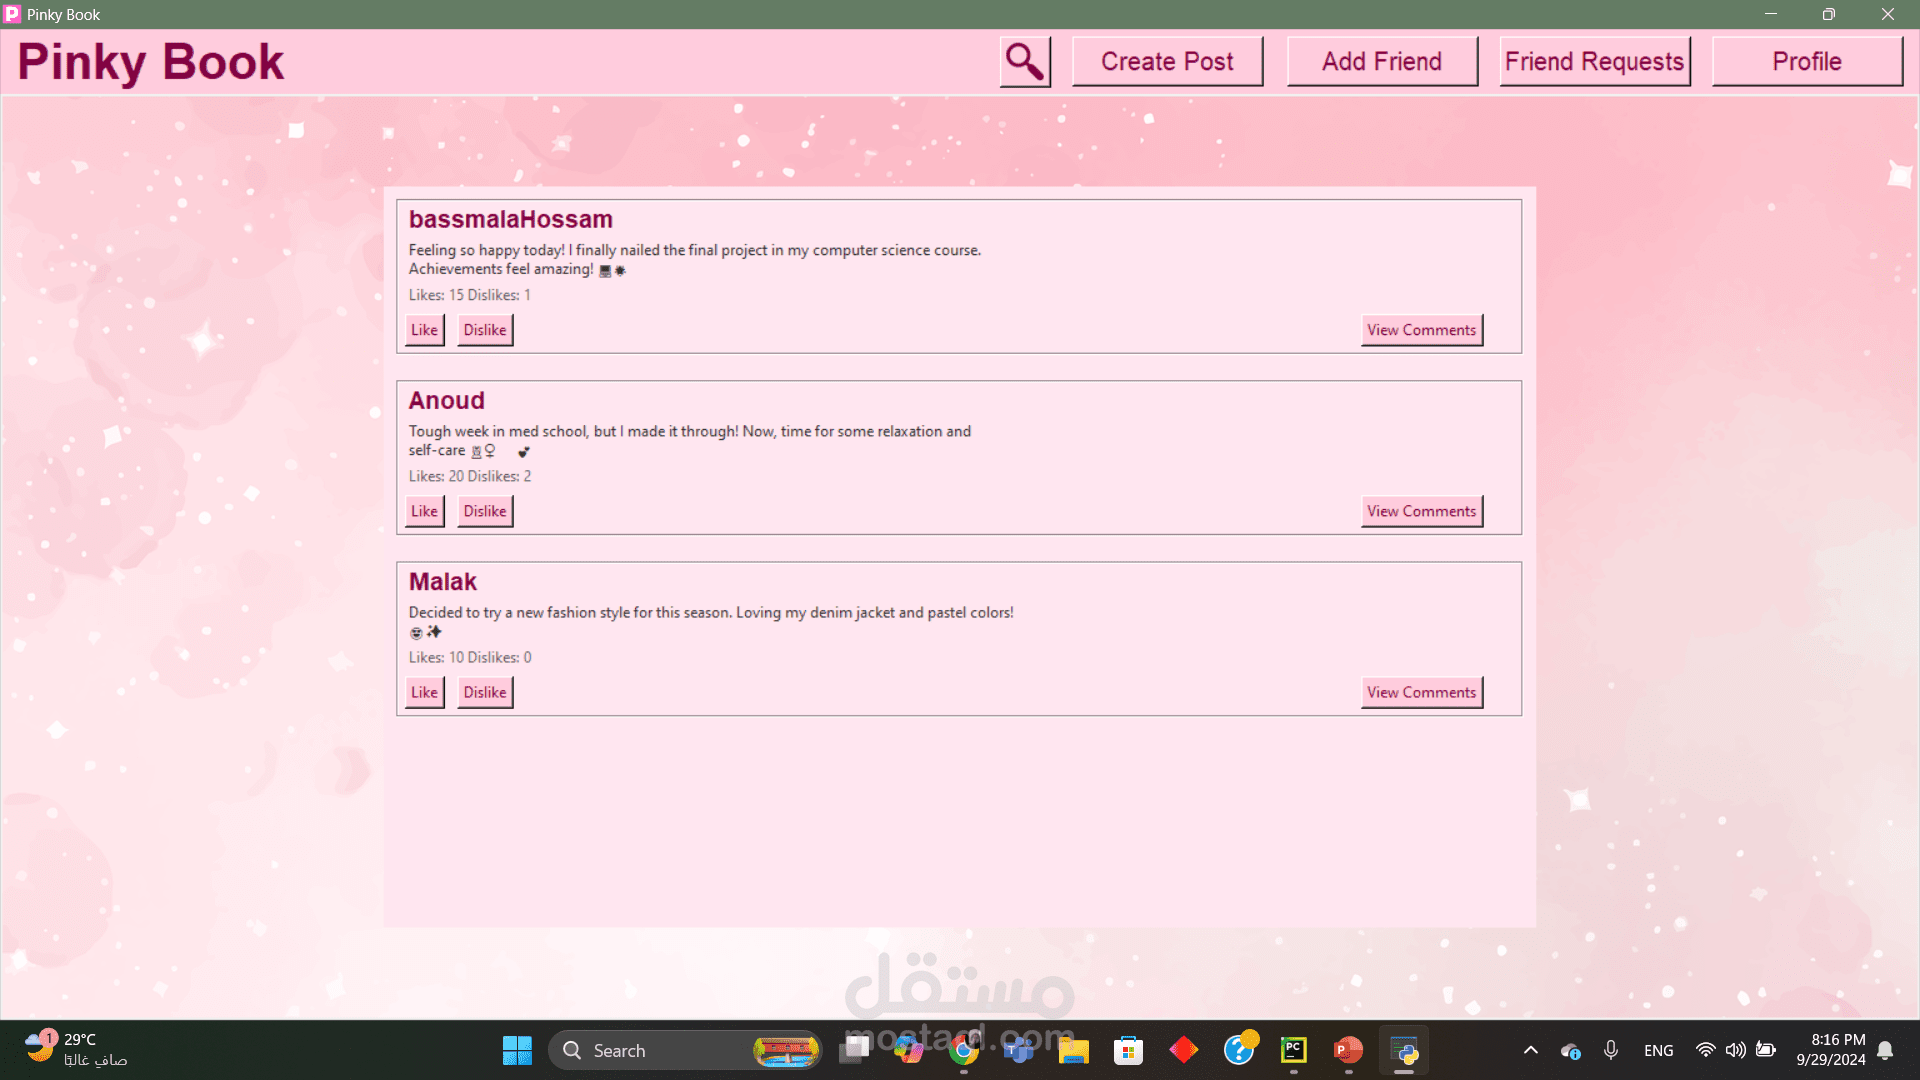
Task: Open Google Chrome from the taskbar
Action: pos(964,1050)
